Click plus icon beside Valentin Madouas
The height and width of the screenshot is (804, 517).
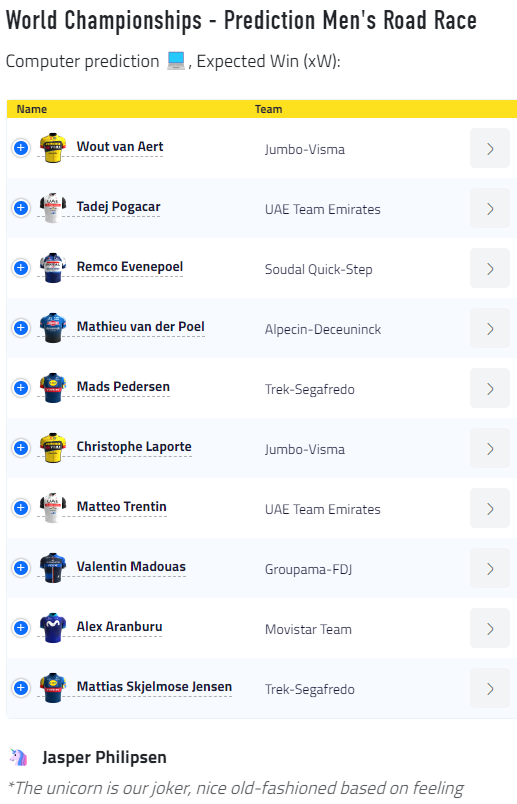(x=21, y=568)
